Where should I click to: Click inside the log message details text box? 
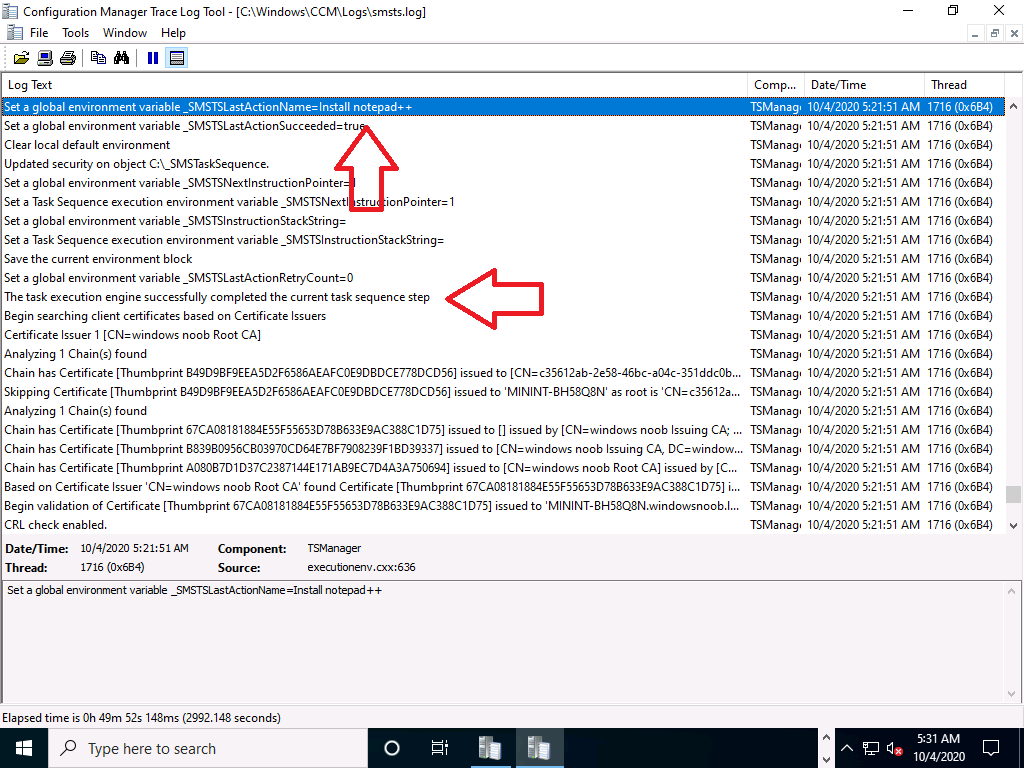(503, 640)
